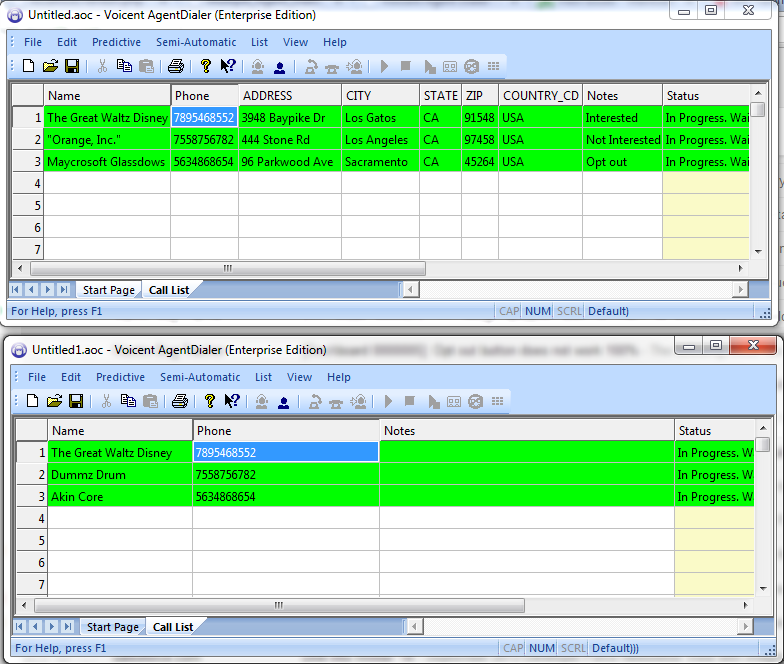Click Paste icon in Untitled.aoc window

146,66
